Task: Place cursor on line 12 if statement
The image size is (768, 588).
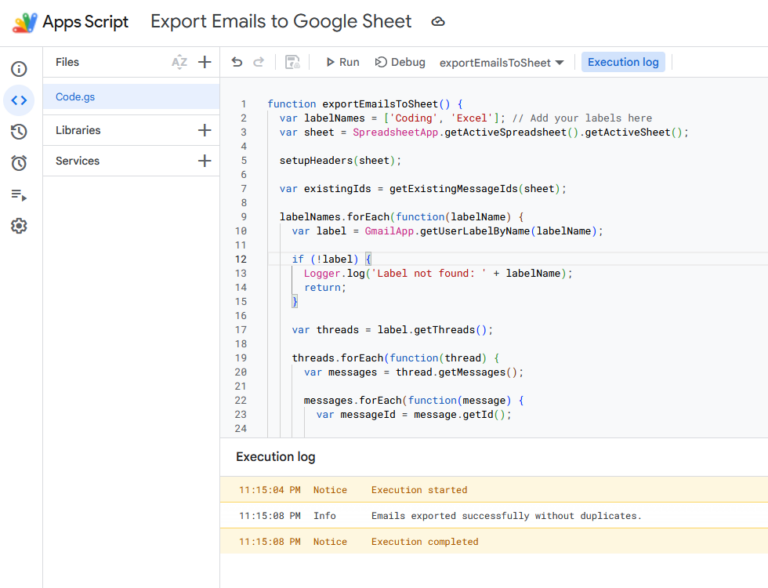Action: click(332, 259)
